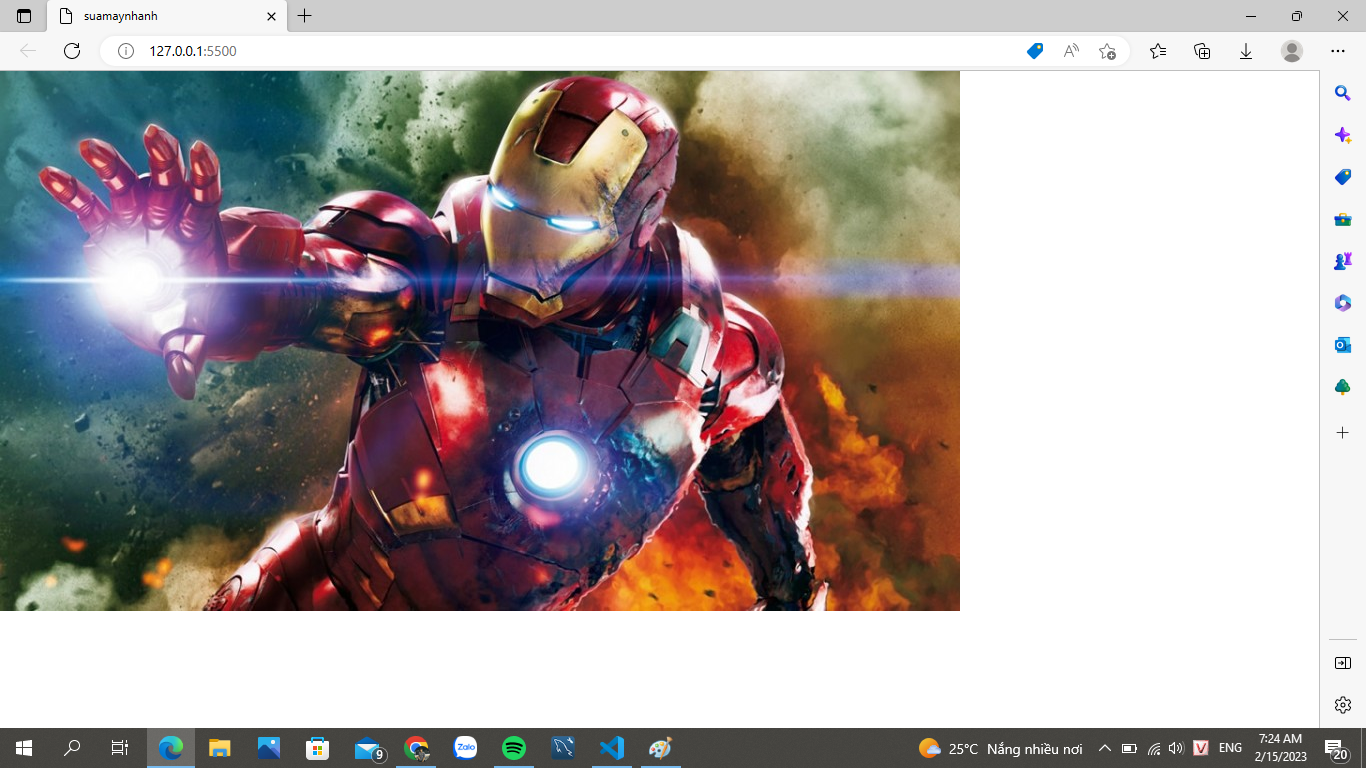The image size is (1366, 768).
Task: Open Spotify from taskbar
Action: click(x=514, y=748)
